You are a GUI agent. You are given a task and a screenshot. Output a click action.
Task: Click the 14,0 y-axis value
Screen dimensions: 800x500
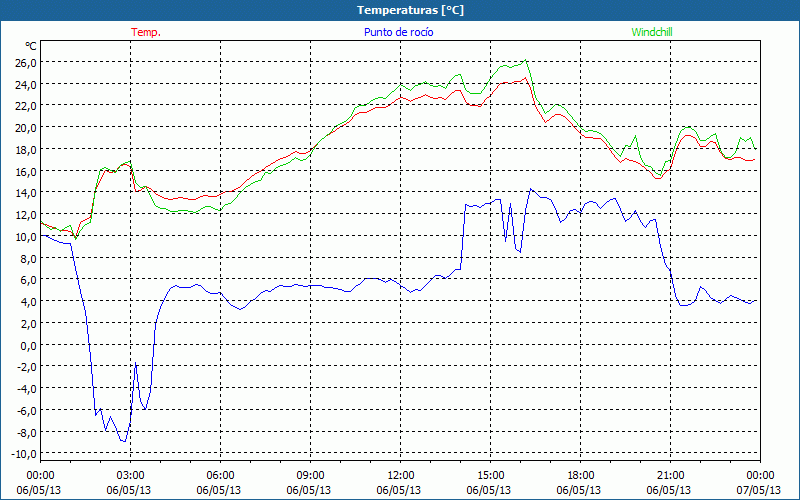tap(27, 193)
